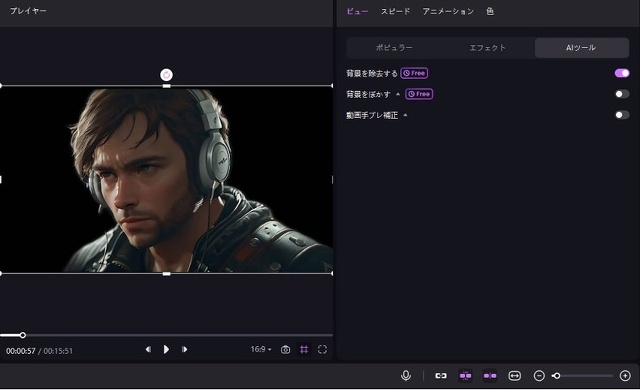This screenshot has height=390, width=640.
Task: Enter fullscreen preview mode
Action: [322, 350]
